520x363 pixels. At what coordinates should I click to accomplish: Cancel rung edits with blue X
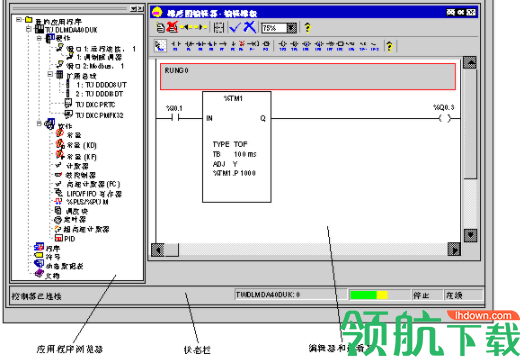pos(249,27)
